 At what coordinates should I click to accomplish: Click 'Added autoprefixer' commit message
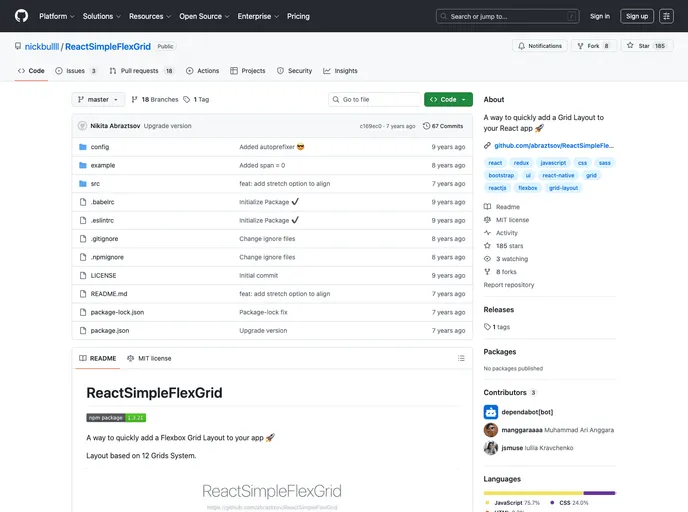271,147
